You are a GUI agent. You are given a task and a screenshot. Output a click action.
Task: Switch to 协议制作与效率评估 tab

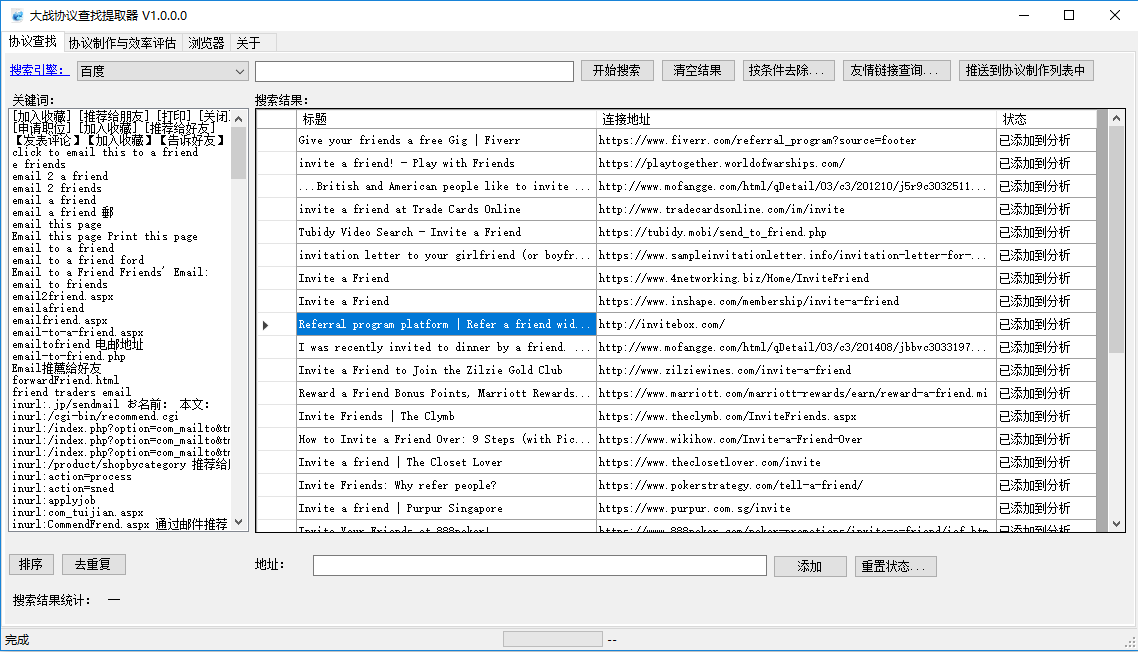(122, 43)
